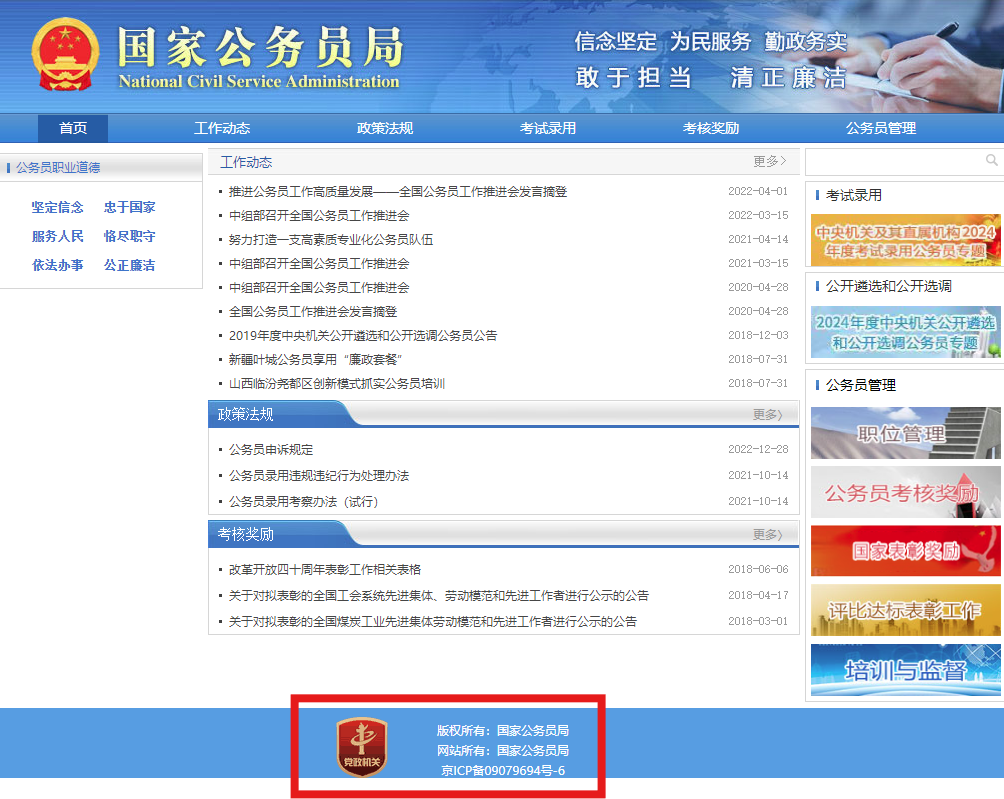
Task: Click the 京ICP备09079694号-6 footer link
Action: (503, 771)
